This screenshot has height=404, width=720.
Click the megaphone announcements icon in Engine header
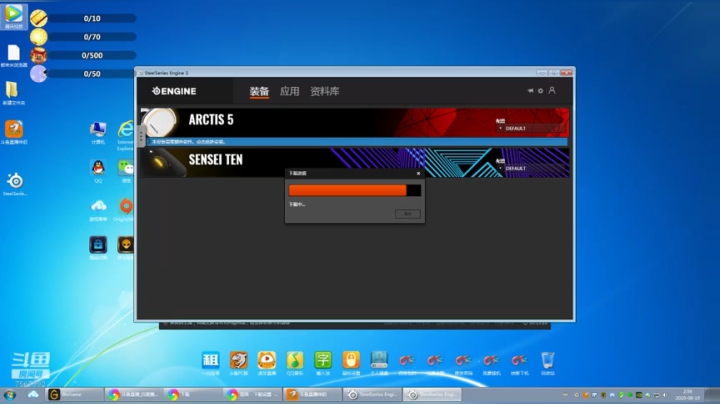coord(530,91)
